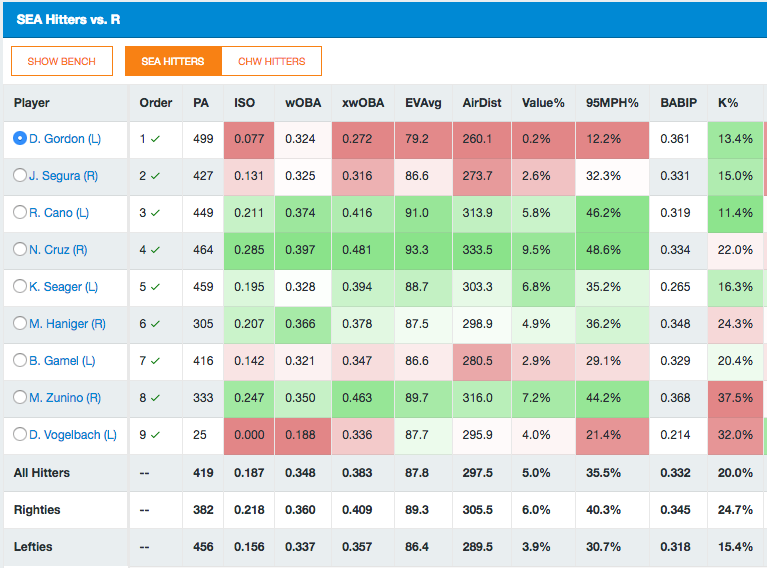Screen dimensions: 767x568
Task: Click M. Zunino K% value 37.5%
Action: [735, 398]
